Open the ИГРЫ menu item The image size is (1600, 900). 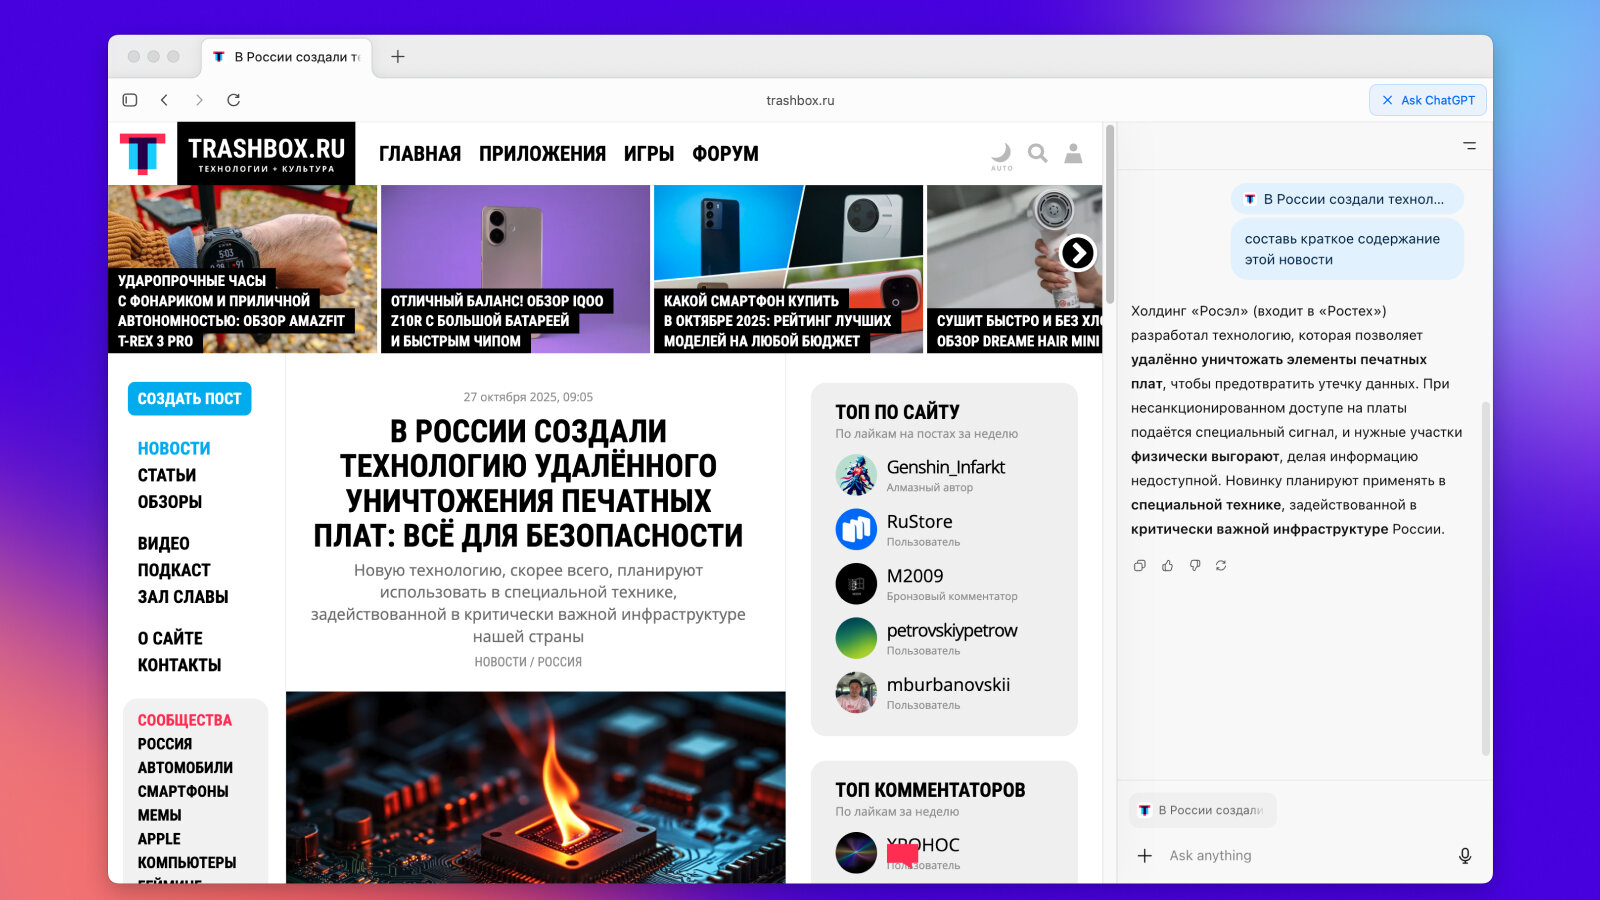(x=649, y=154)
